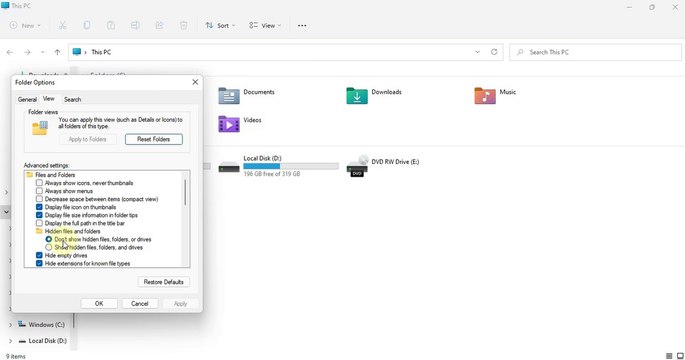Open the Music folder icon

(485, 96)
